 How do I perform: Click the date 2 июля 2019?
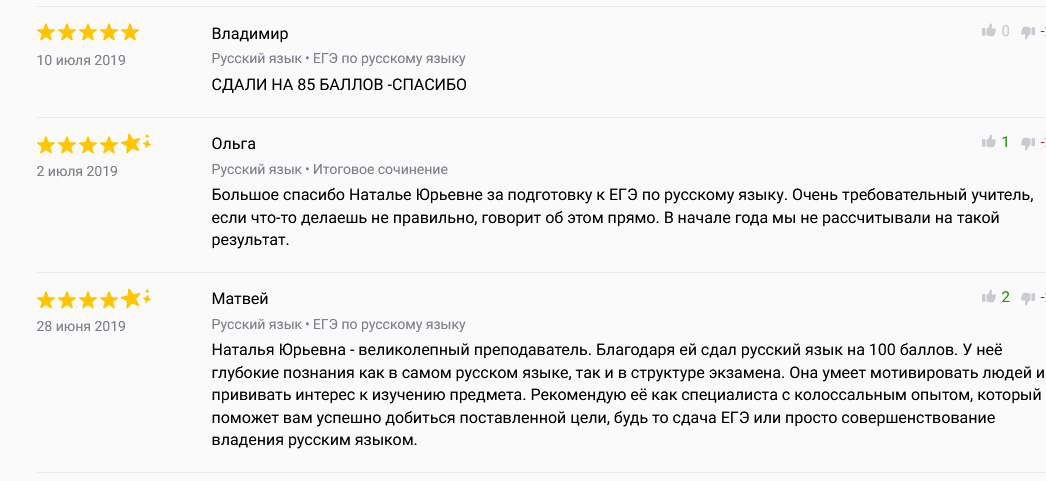[x=77, y=171]
